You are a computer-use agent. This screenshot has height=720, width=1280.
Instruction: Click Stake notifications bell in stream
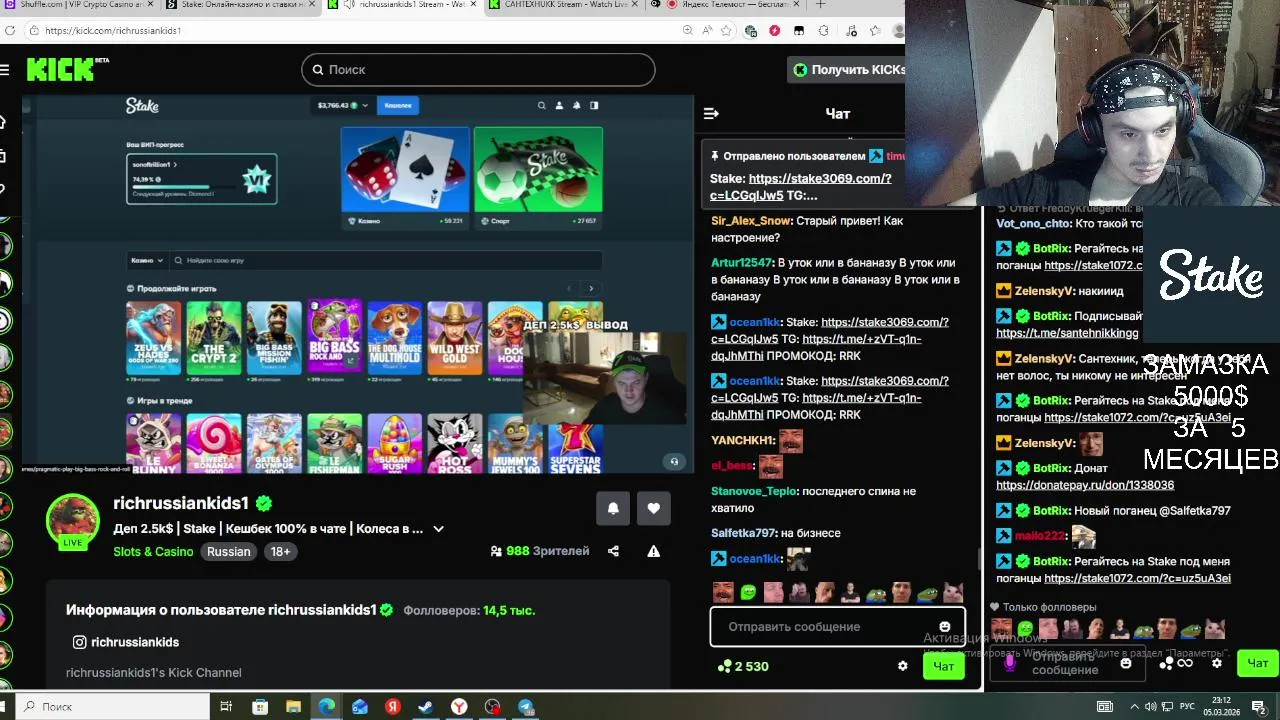[576, 105]
